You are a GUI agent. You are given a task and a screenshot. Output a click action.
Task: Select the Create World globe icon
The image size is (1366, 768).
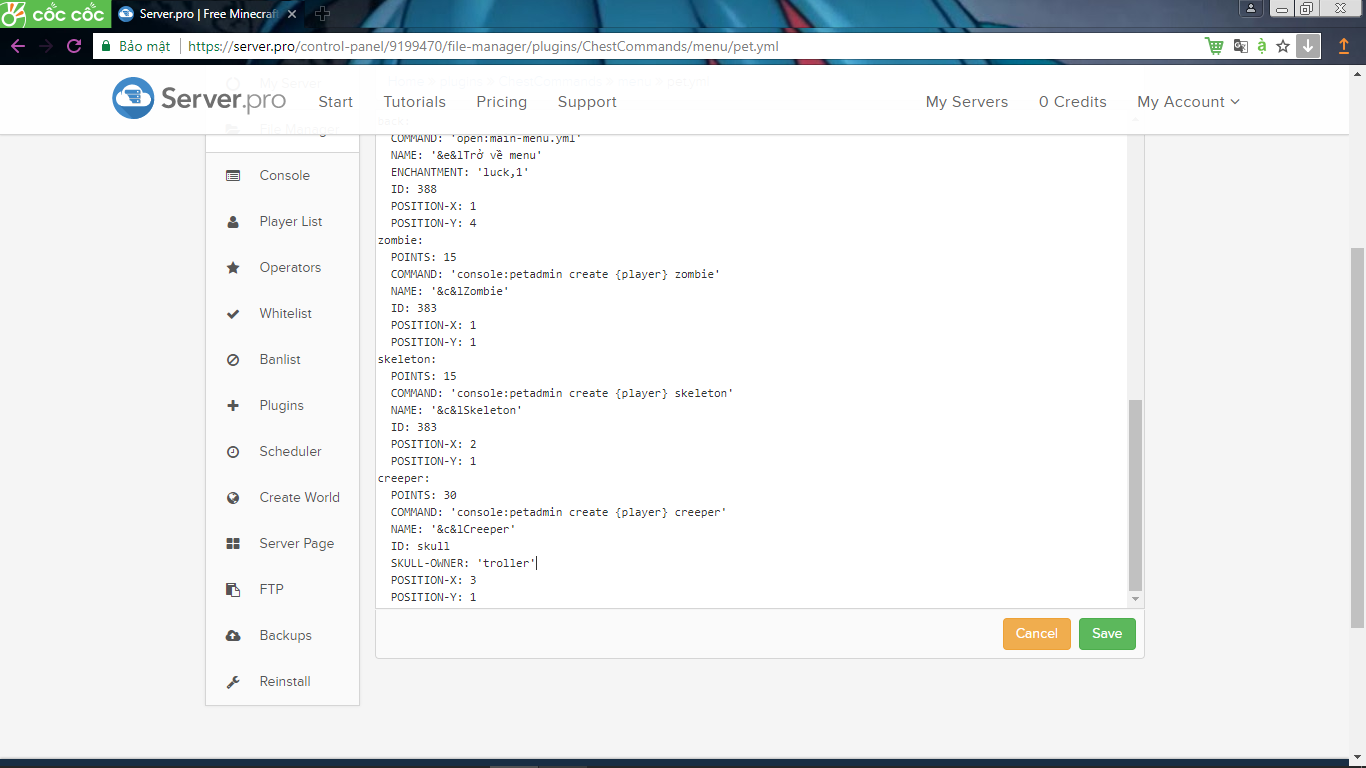[233, 498]
